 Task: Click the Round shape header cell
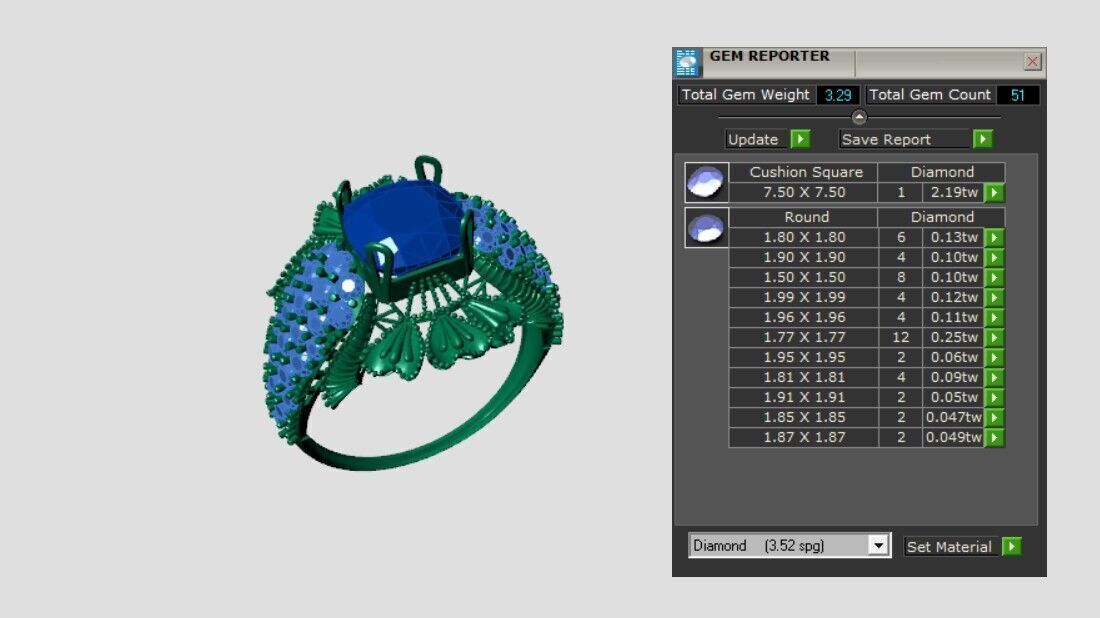805,217
